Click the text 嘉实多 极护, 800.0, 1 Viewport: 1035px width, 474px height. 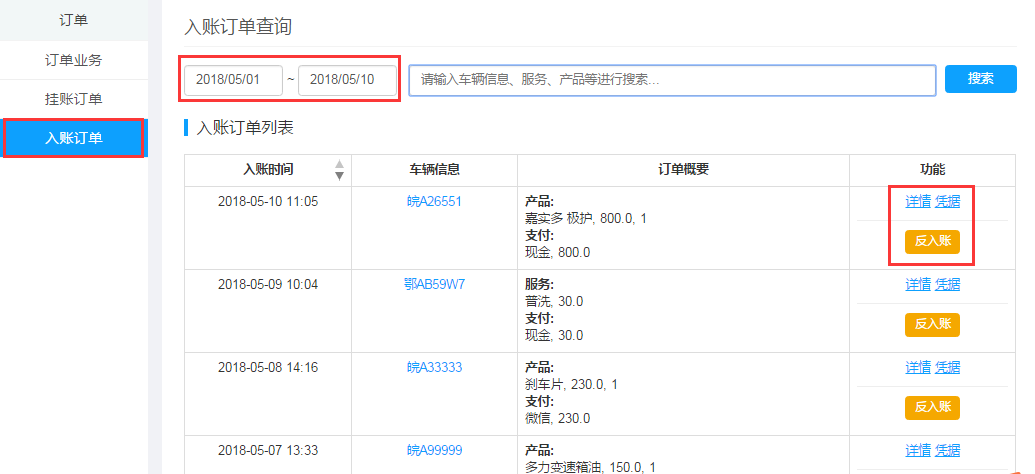[x=586, y=219]
